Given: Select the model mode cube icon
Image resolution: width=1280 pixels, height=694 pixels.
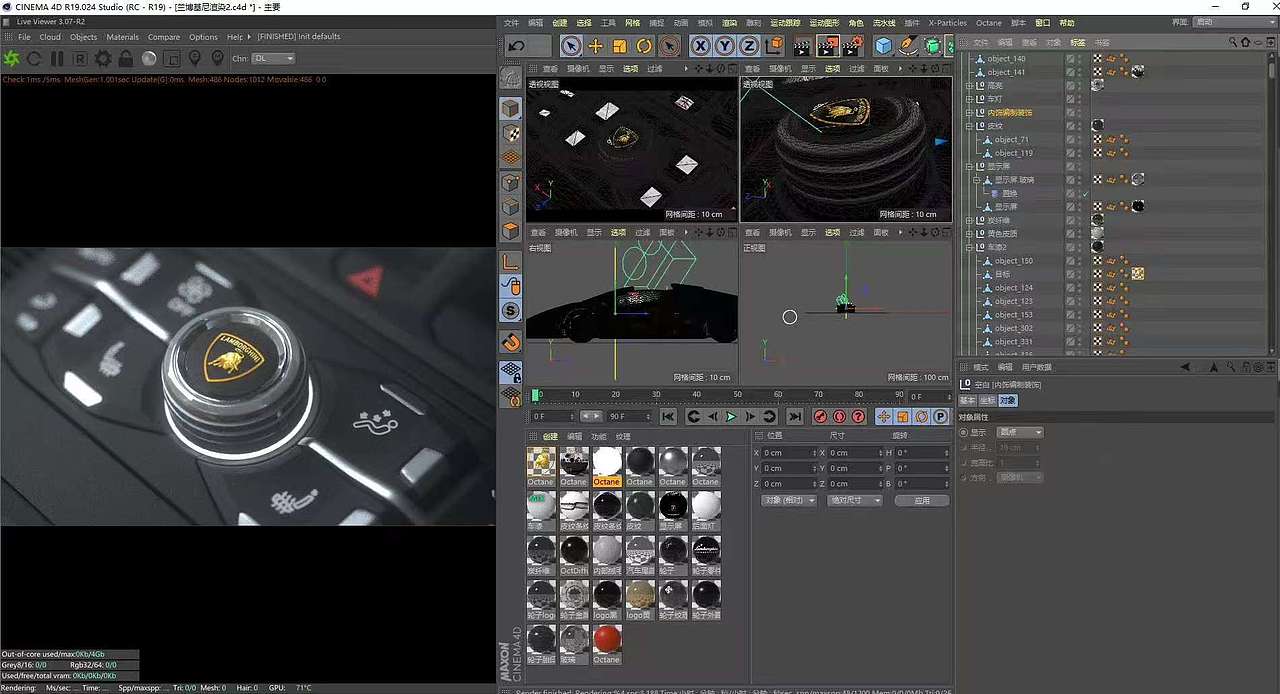Looking at the screenshot, I should (x=511, y=108).
